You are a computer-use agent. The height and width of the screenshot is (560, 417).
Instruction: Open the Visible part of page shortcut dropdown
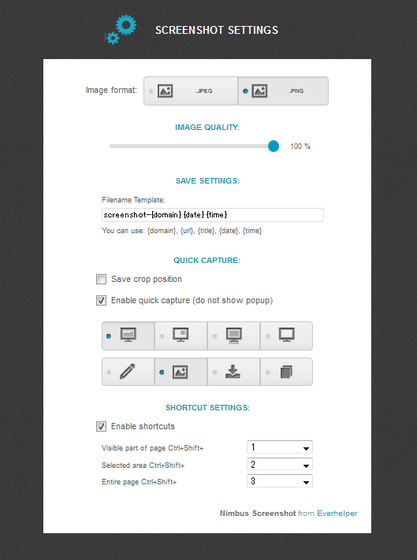(x=280, y=447)
